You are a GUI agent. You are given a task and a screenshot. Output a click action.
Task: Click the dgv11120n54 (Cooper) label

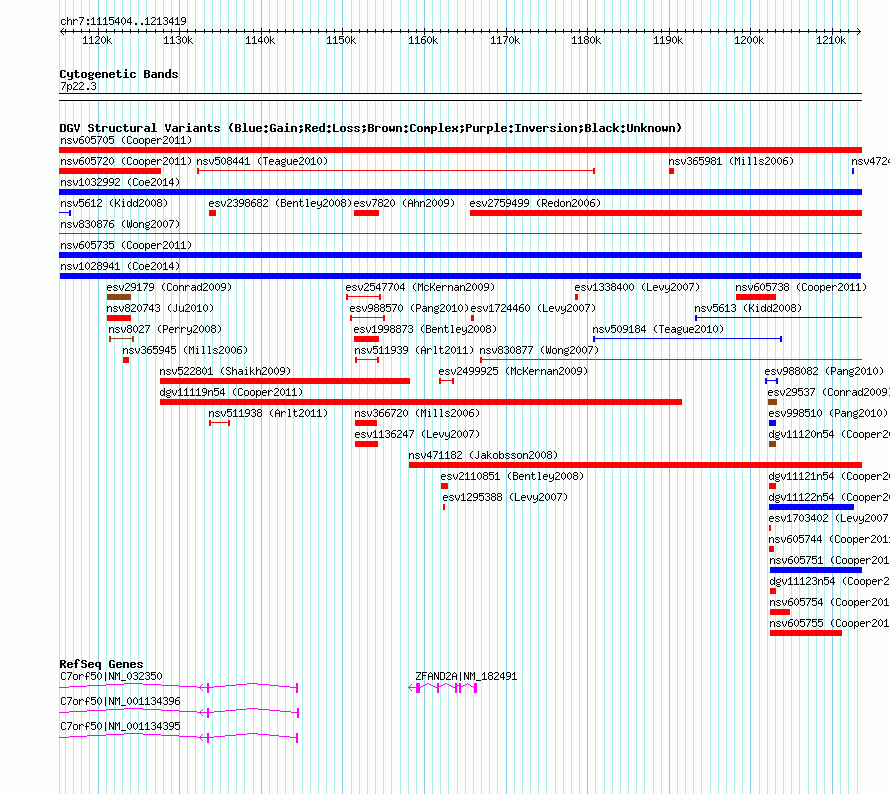click(x=829, y=434)
